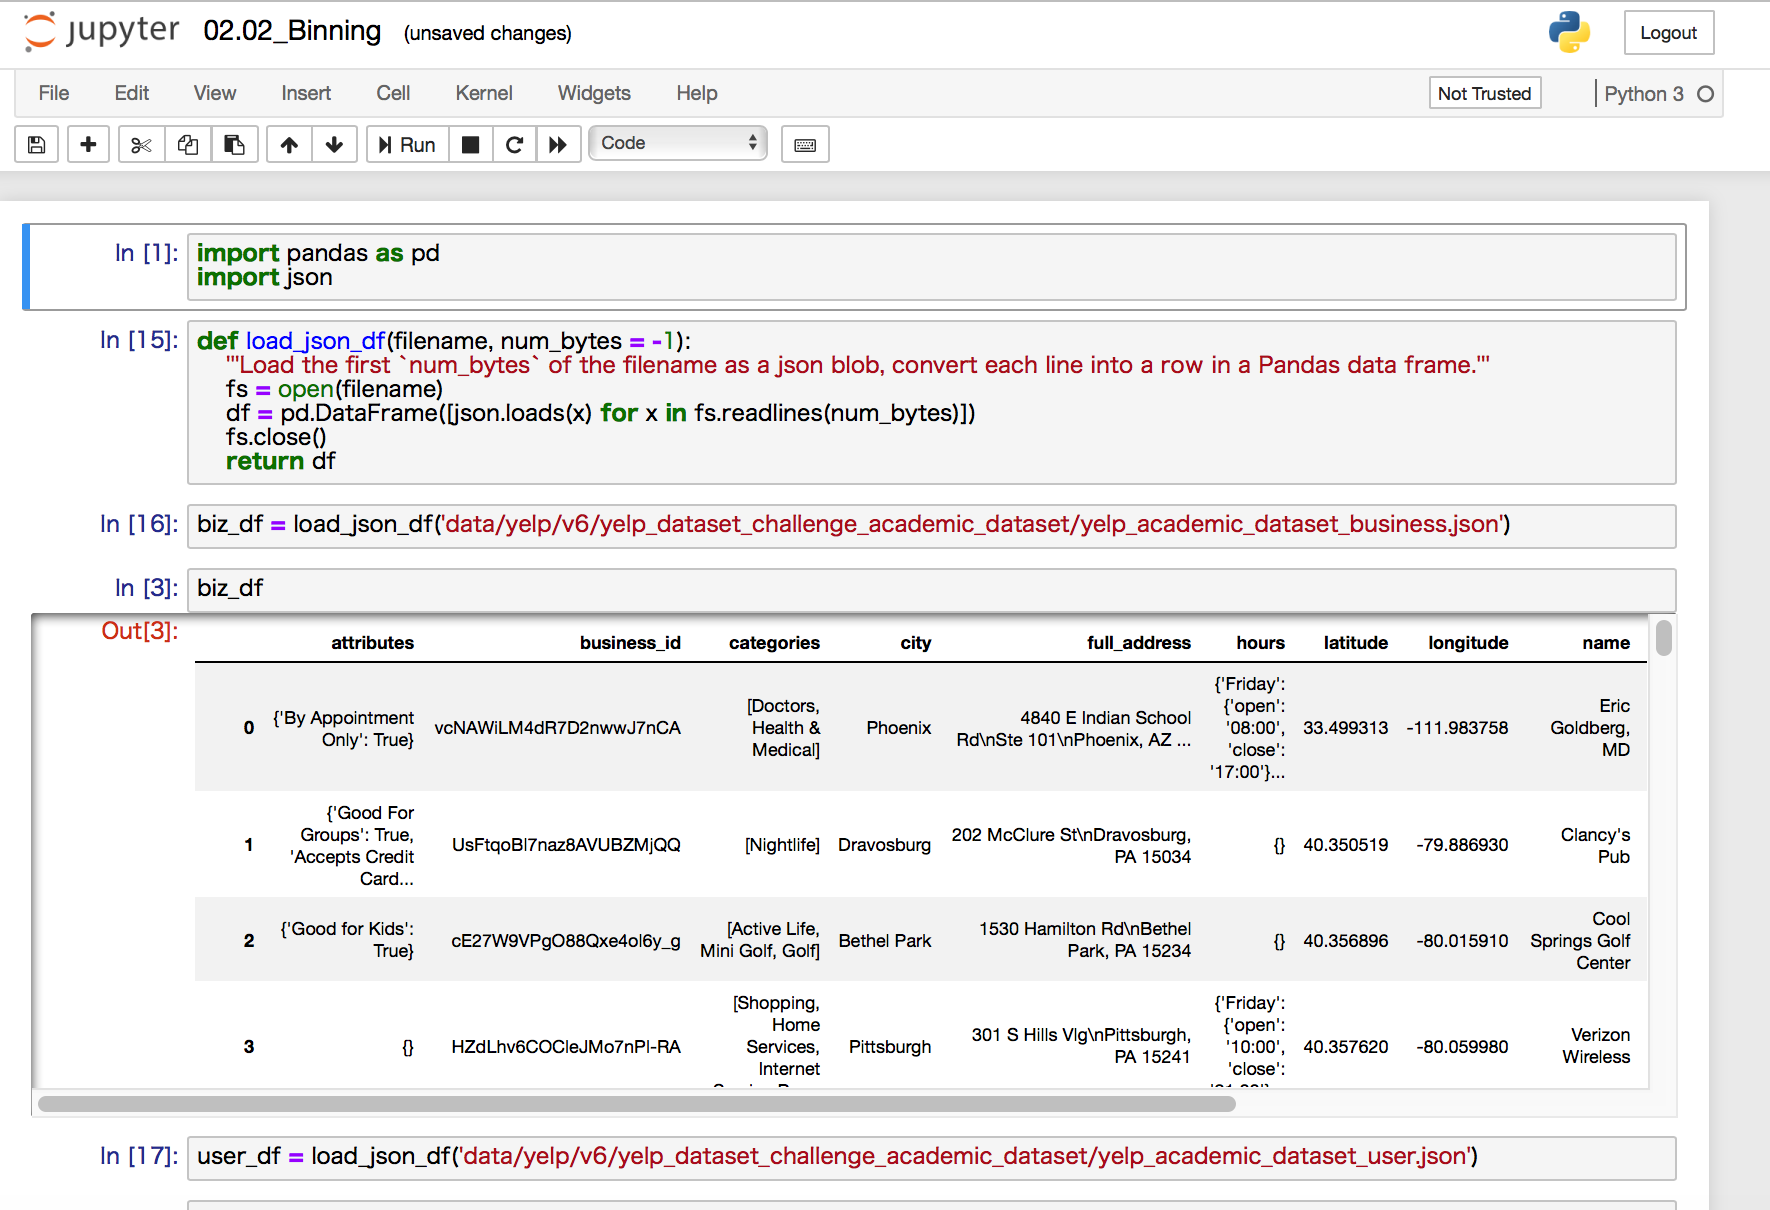Rename notebook title 02.02_Binning

coord(292,31)
